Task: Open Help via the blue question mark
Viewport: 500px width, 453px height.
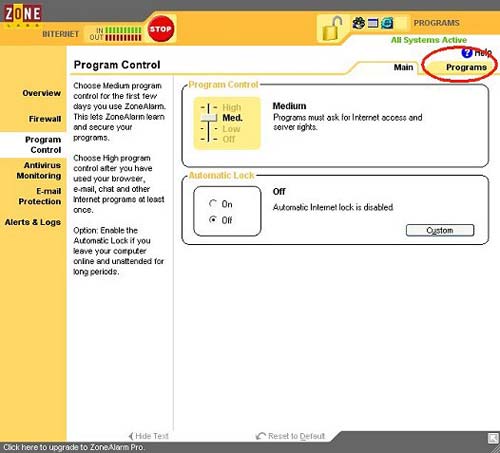Action: click(x=467, y=52)
